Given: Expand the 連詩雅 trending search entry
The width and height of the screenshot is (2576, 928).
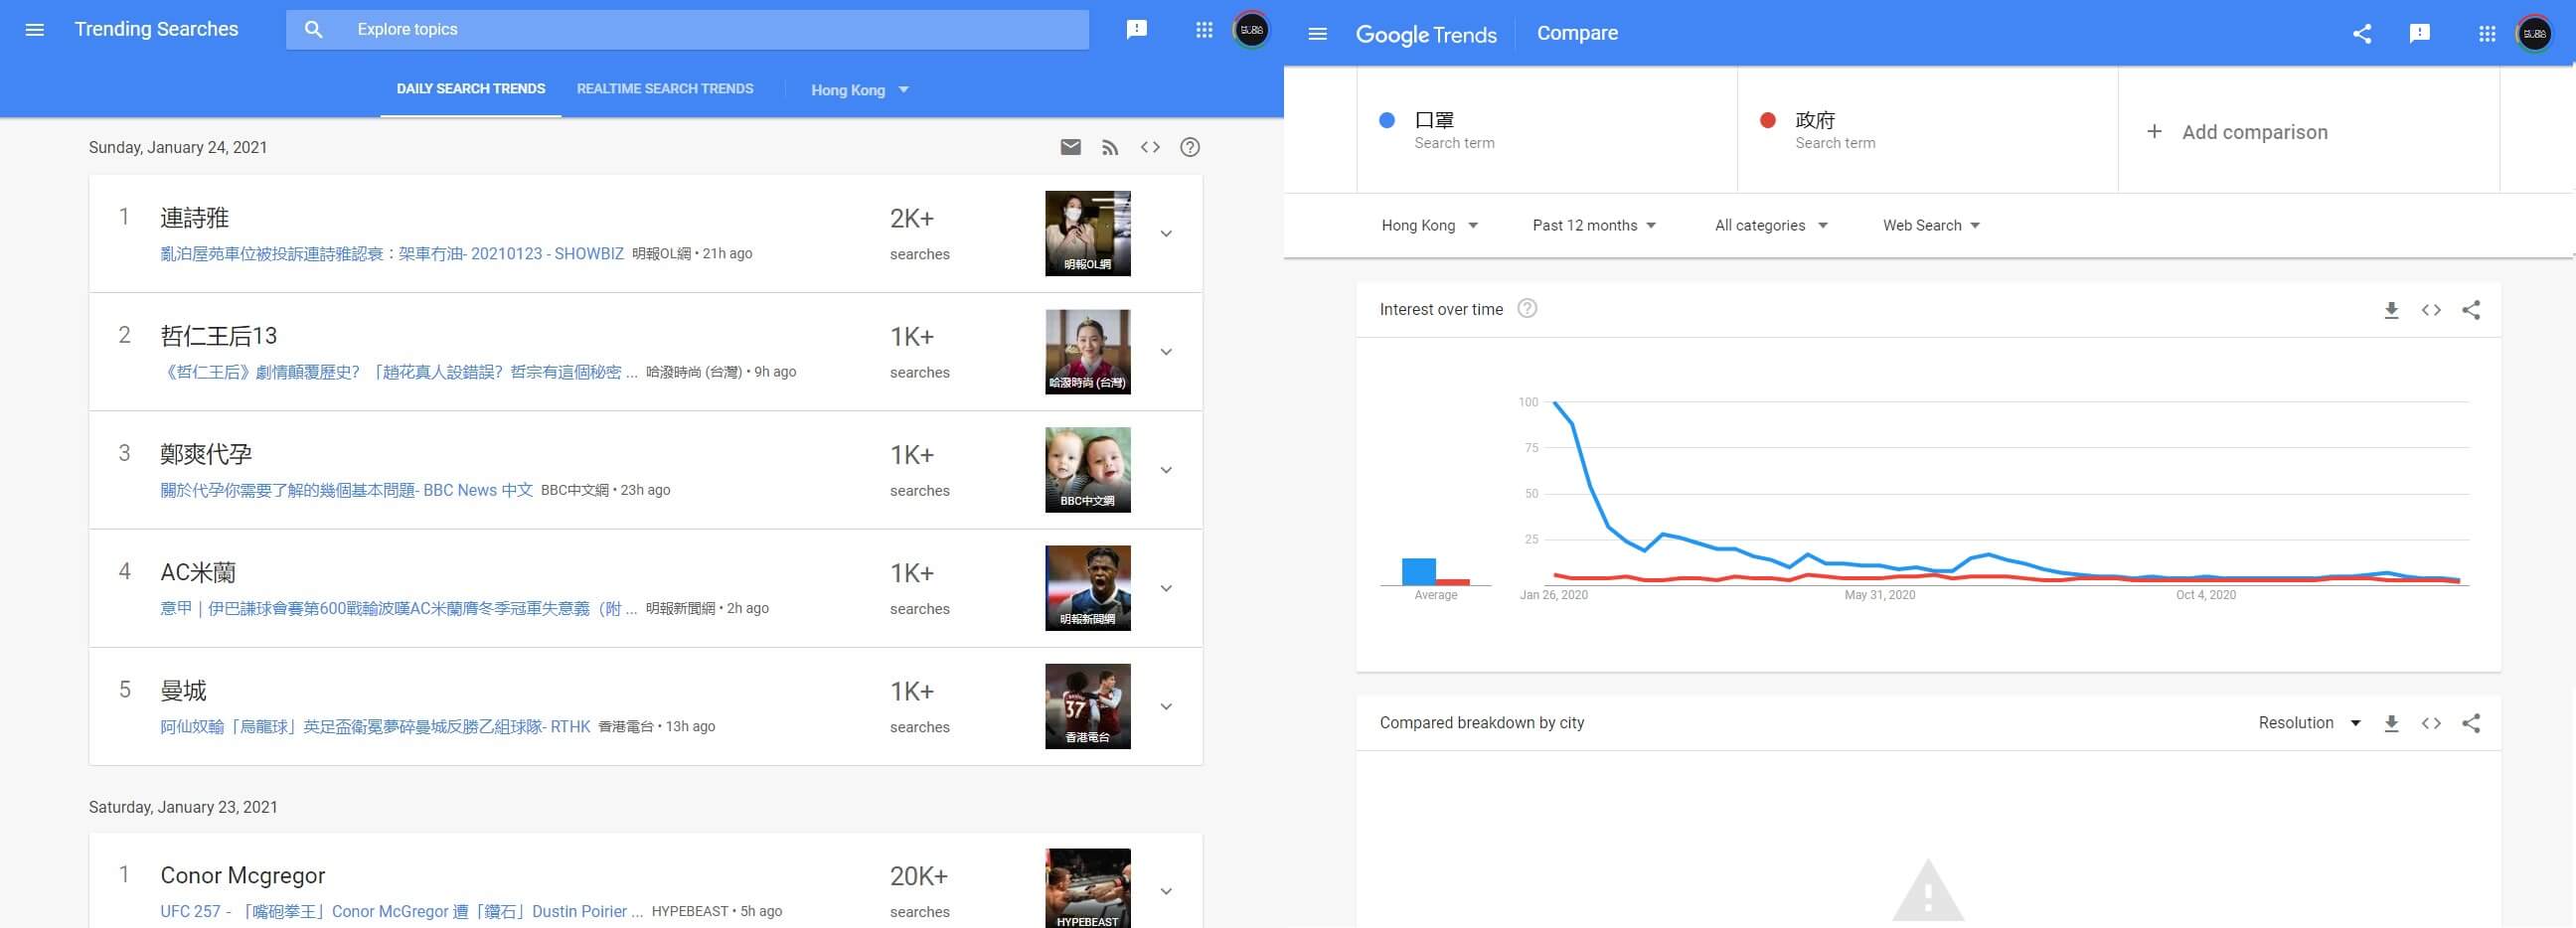Looking at the screenshot, I should point(1166,234).
